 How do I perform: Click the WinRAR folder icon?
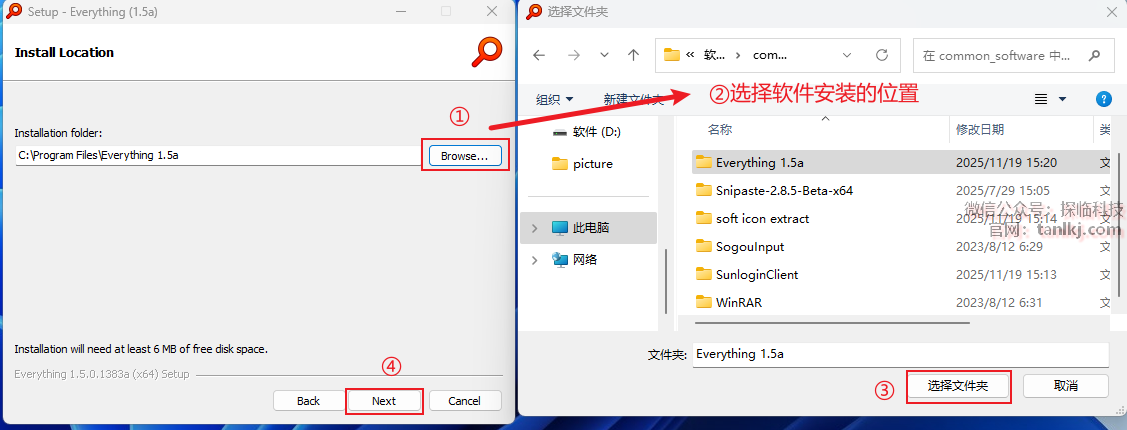click(x=704, y=302)
